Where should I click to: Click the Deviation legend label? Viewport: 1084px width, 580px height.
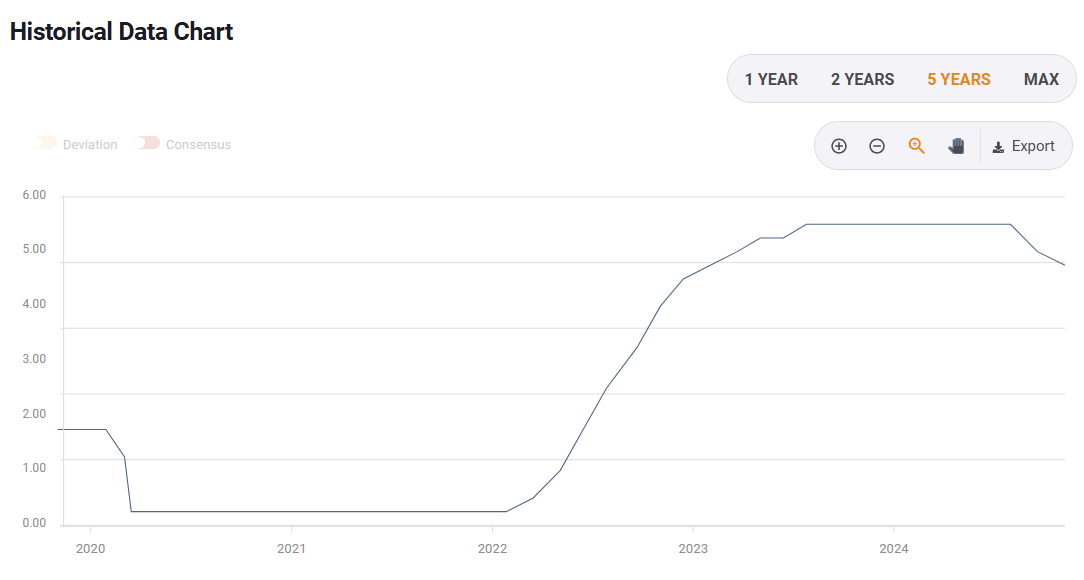coord(90,145)
